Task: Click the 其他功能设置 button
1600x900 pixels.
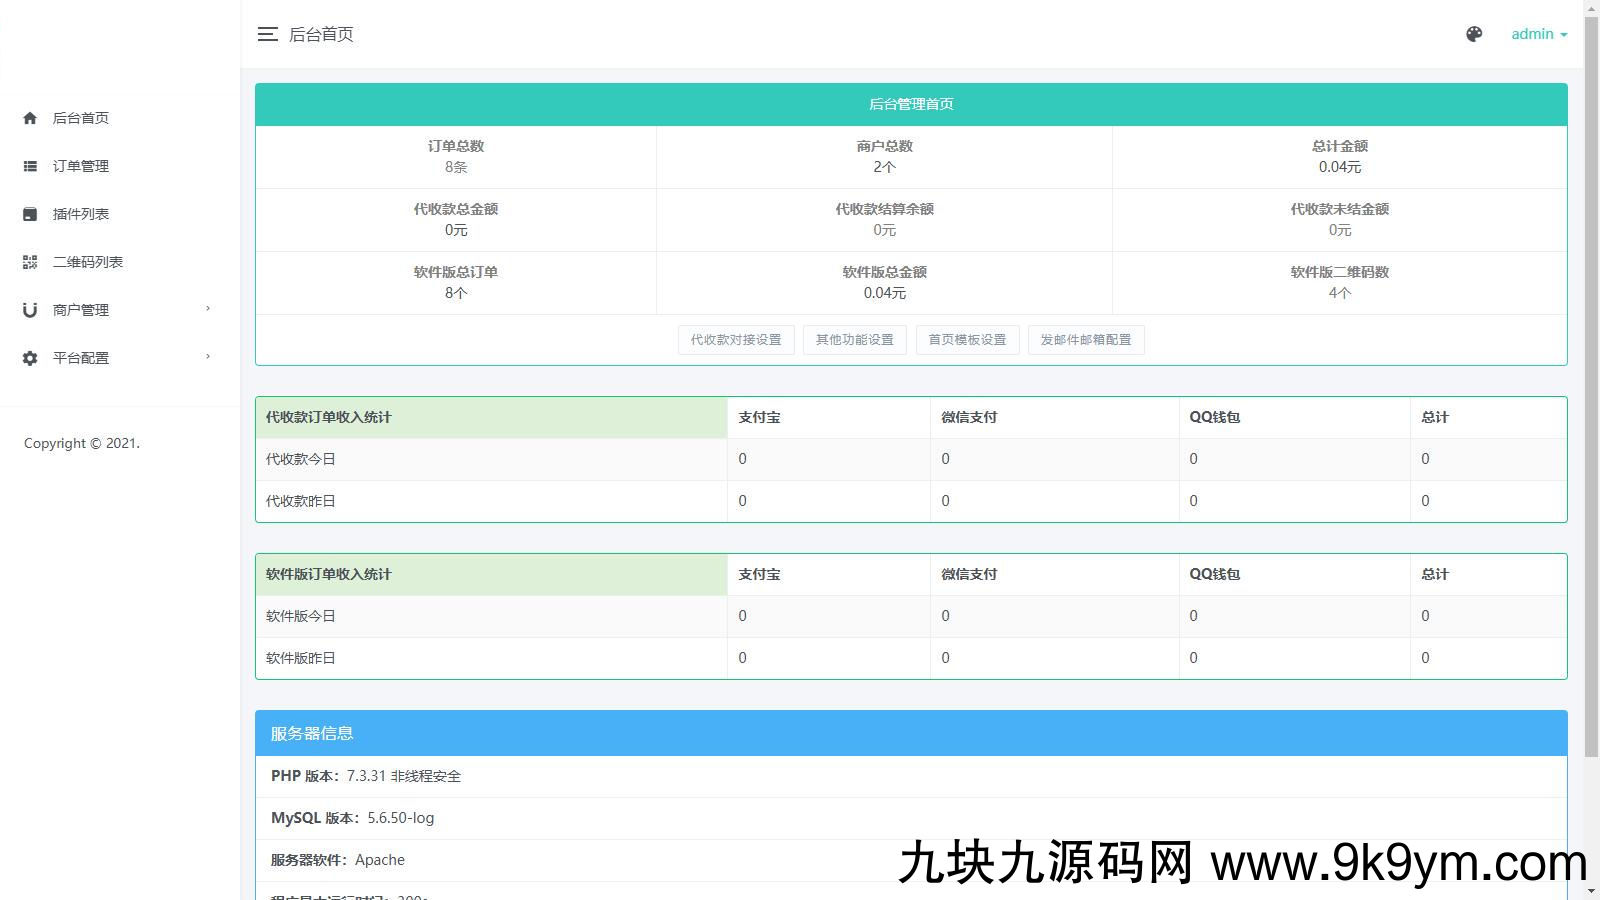Action: click(x=855, y=340)
